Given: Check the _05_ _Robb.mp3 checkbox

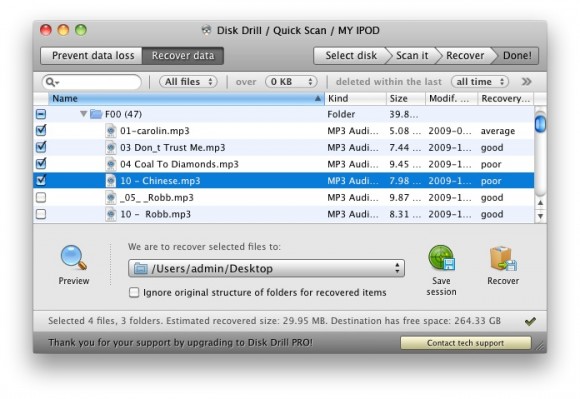Looking at the screenshot, I should (41, 197).
